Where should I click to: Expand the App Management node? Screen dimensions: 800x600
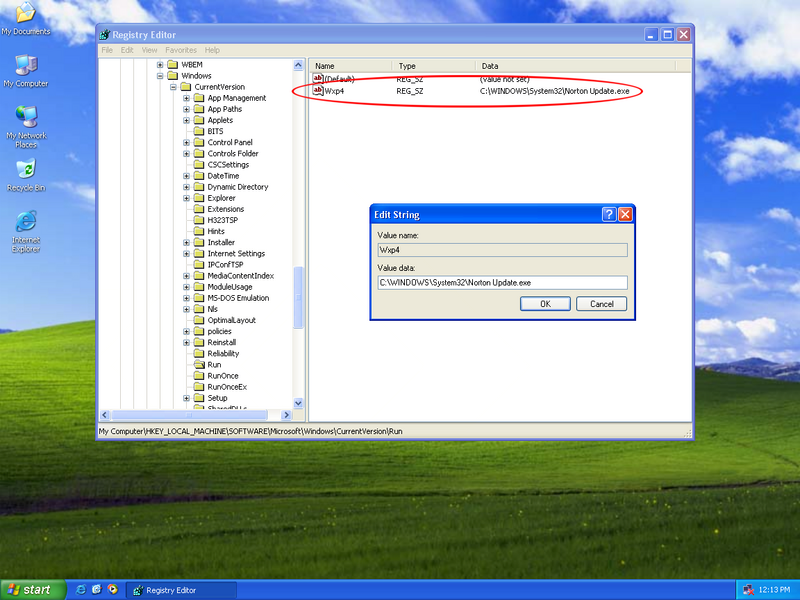(x=186, y=98)
